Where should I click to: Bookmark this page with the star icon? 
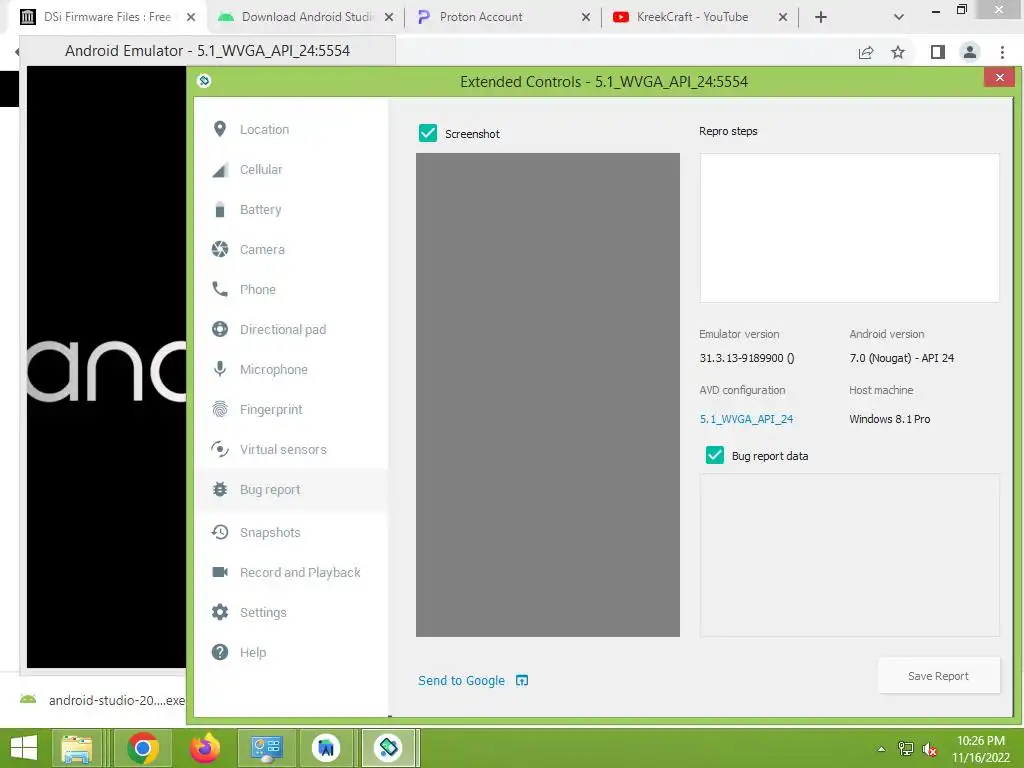pos(898,52)
